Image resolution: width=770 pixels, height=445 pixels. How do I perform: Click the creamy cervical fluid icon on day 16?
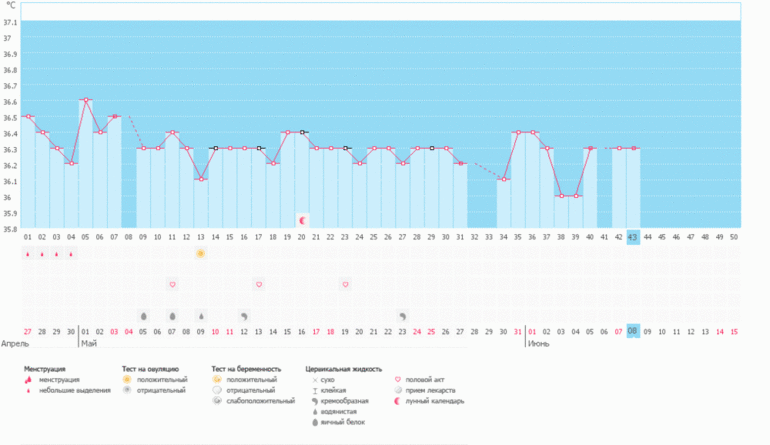244,316
